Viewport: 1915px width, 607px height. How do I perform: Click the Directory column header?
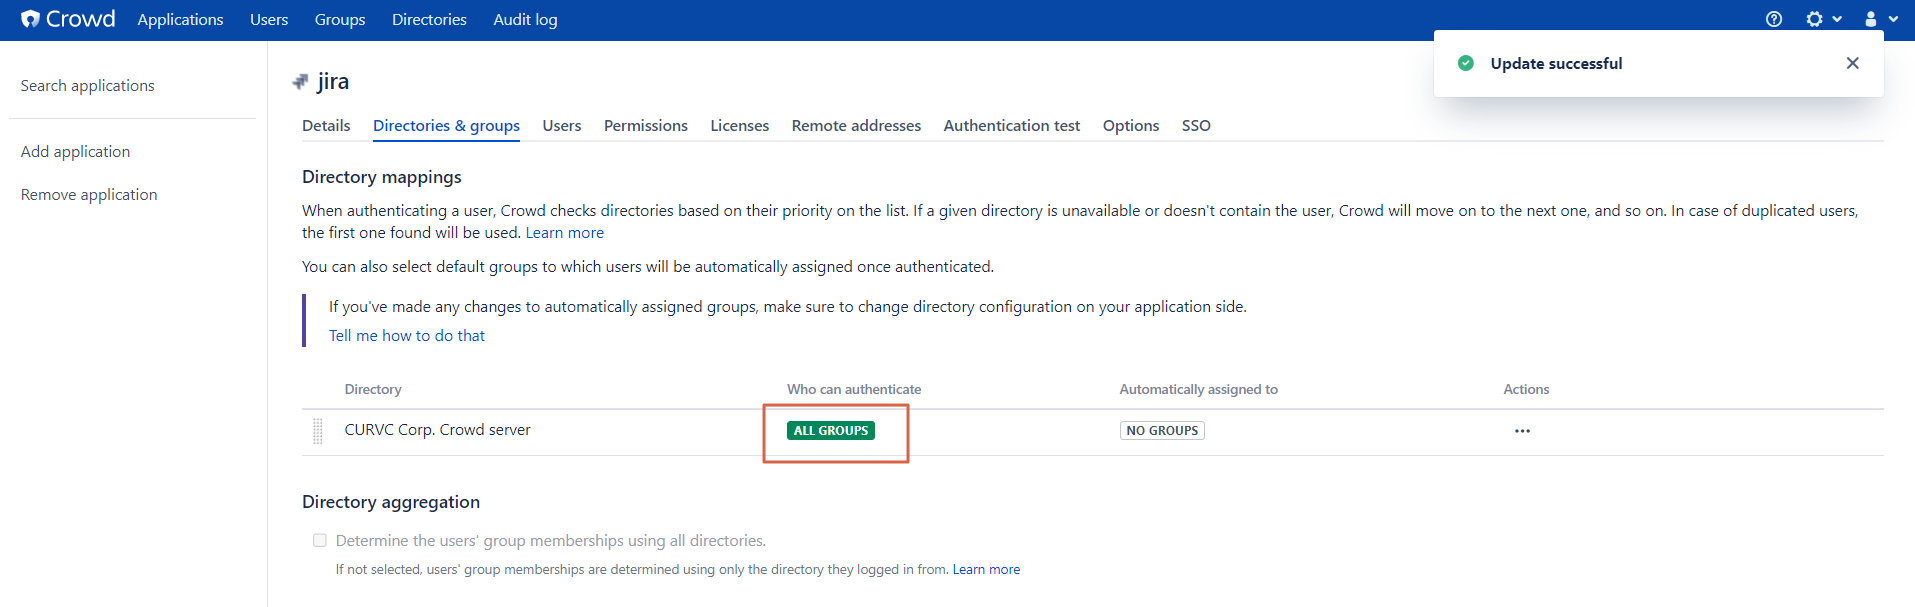[373, 390]
